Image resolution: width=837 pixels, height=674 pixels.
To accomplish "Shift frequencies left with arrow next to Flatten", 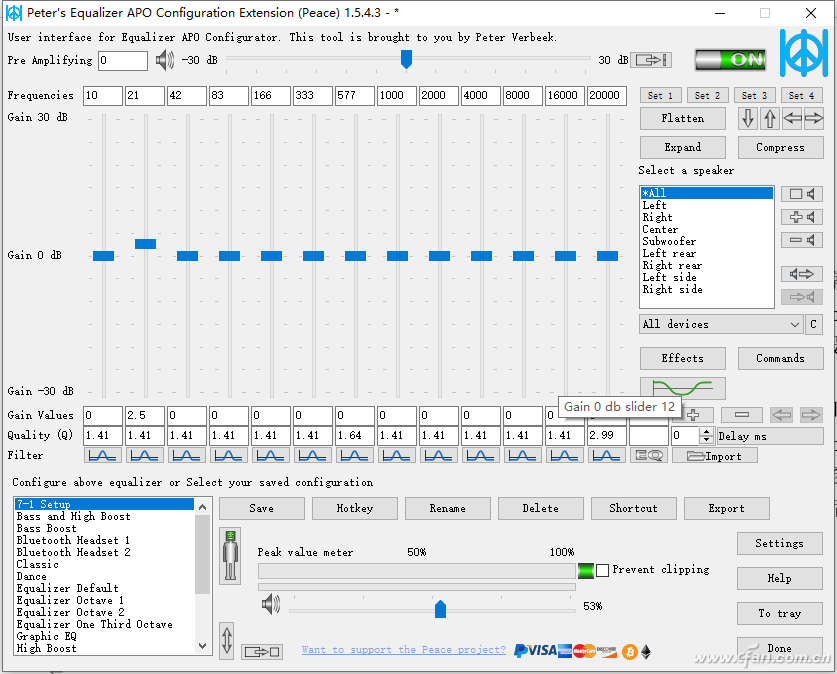I will coord(792,118).
